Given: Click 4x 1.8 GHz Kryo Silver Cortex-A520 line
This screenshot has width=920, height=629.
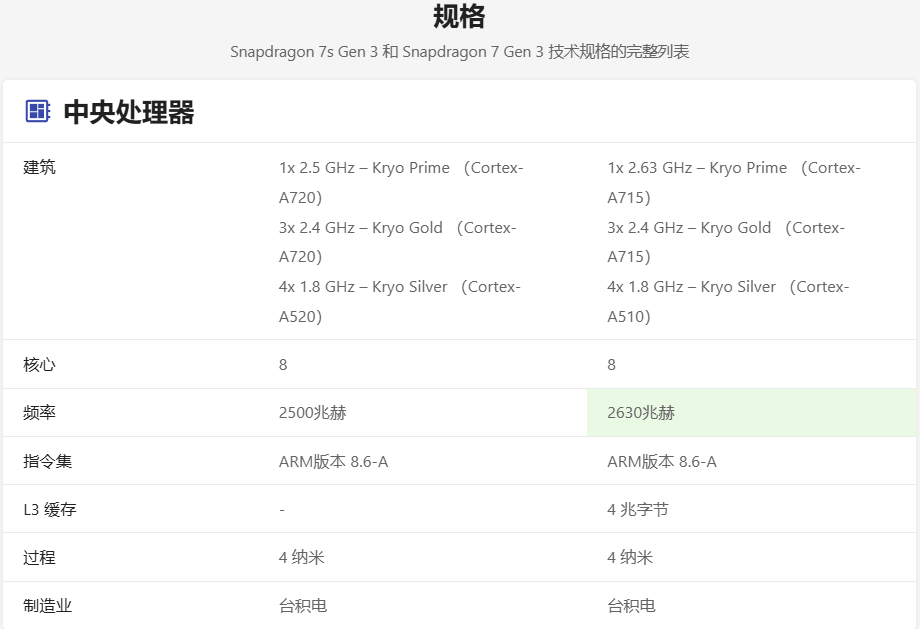Looking at the screenshot, I should coord(400,302).
